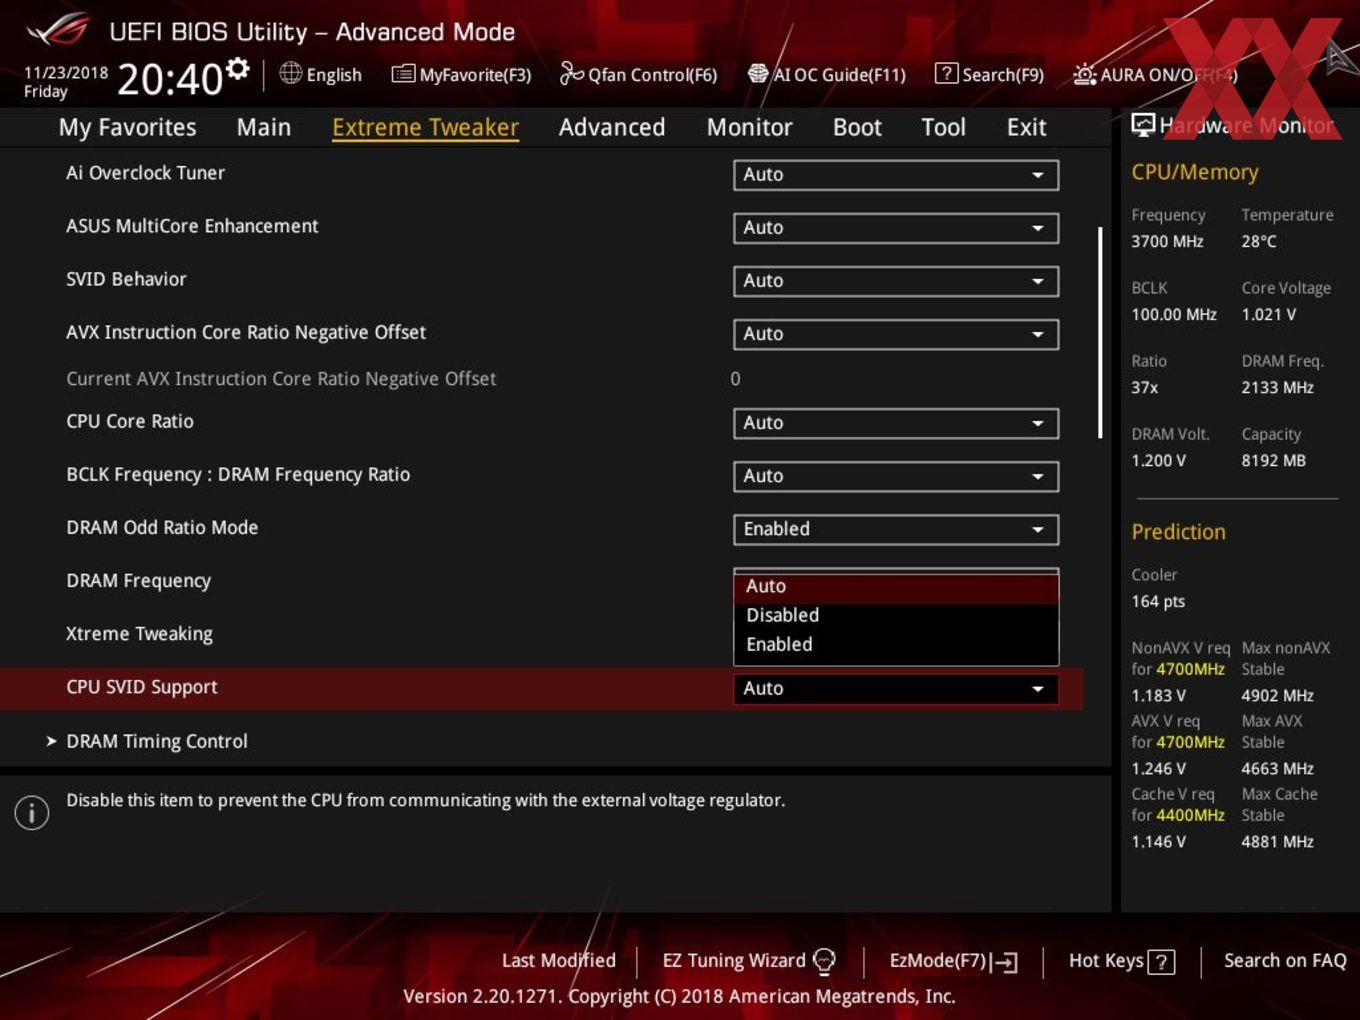Click the Search question mark icon
The image size is (1360, 1020).
[946, 74]
